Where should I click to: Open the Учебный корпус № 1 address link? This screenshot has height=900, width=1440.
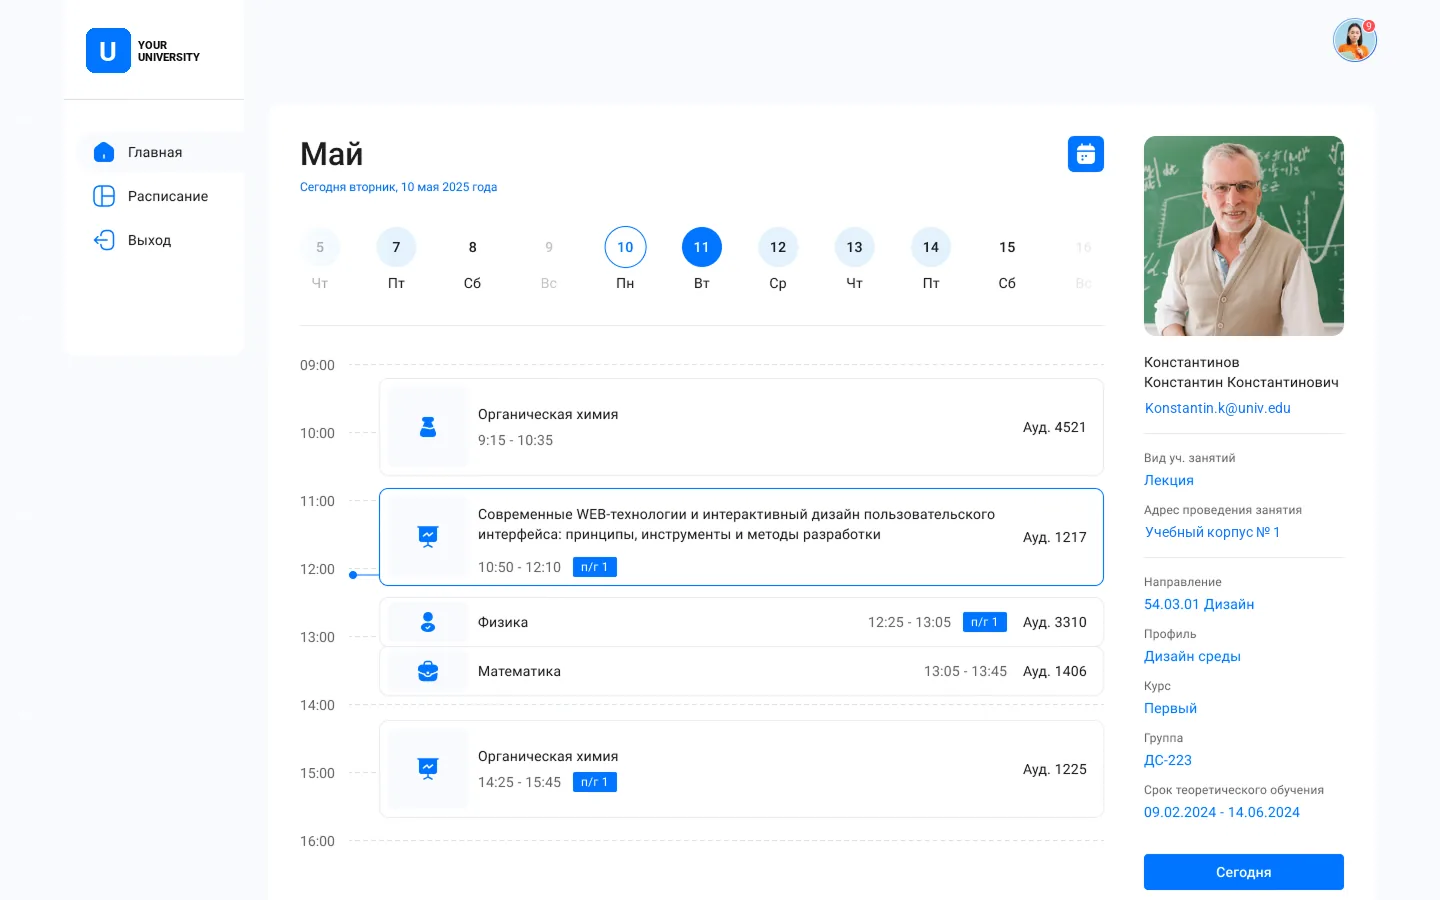(1212, 532)
